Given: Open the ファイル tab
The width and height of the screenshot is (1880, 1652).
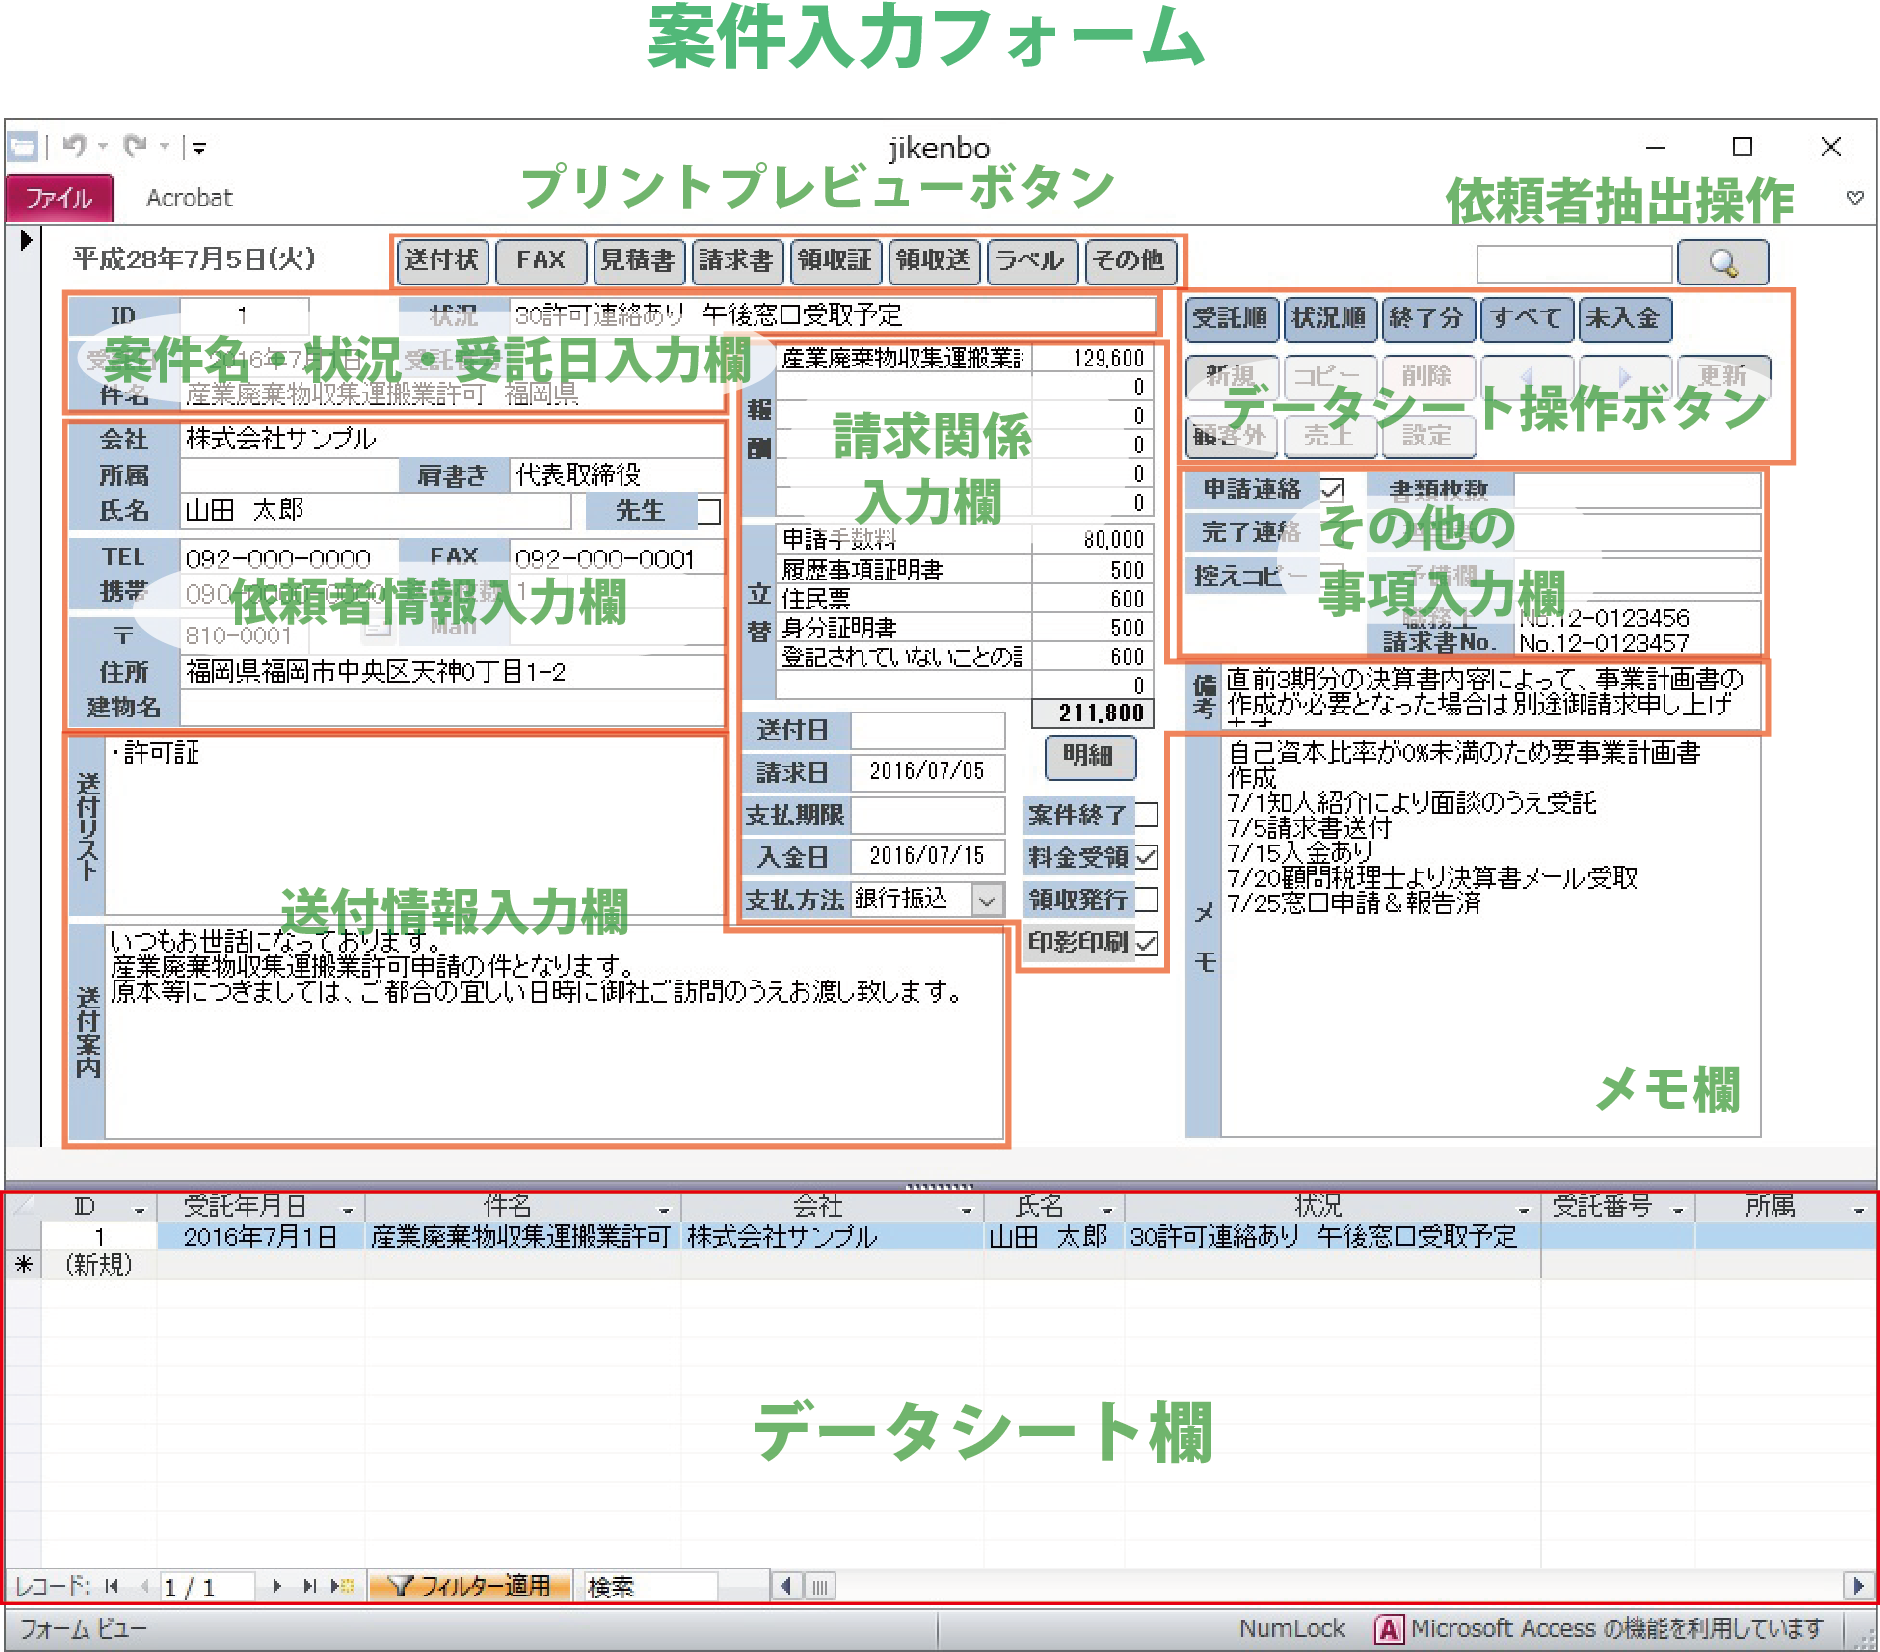Looking at the screenshot, I should click(x=59, y=198).
